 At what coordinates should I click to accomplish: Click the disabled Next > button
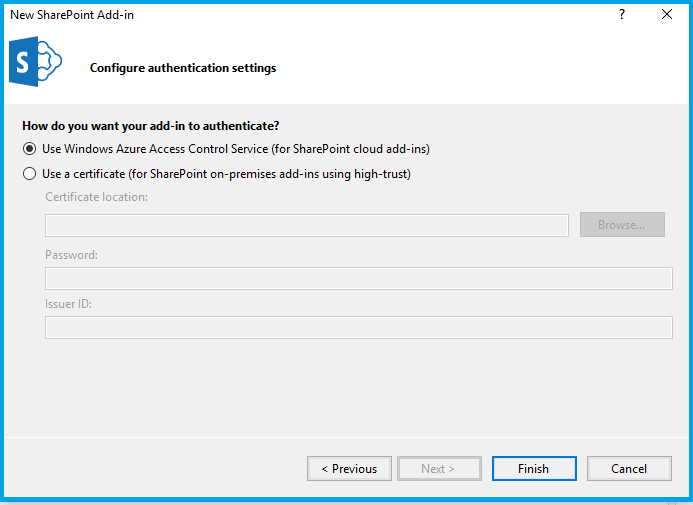click(439, 468)
